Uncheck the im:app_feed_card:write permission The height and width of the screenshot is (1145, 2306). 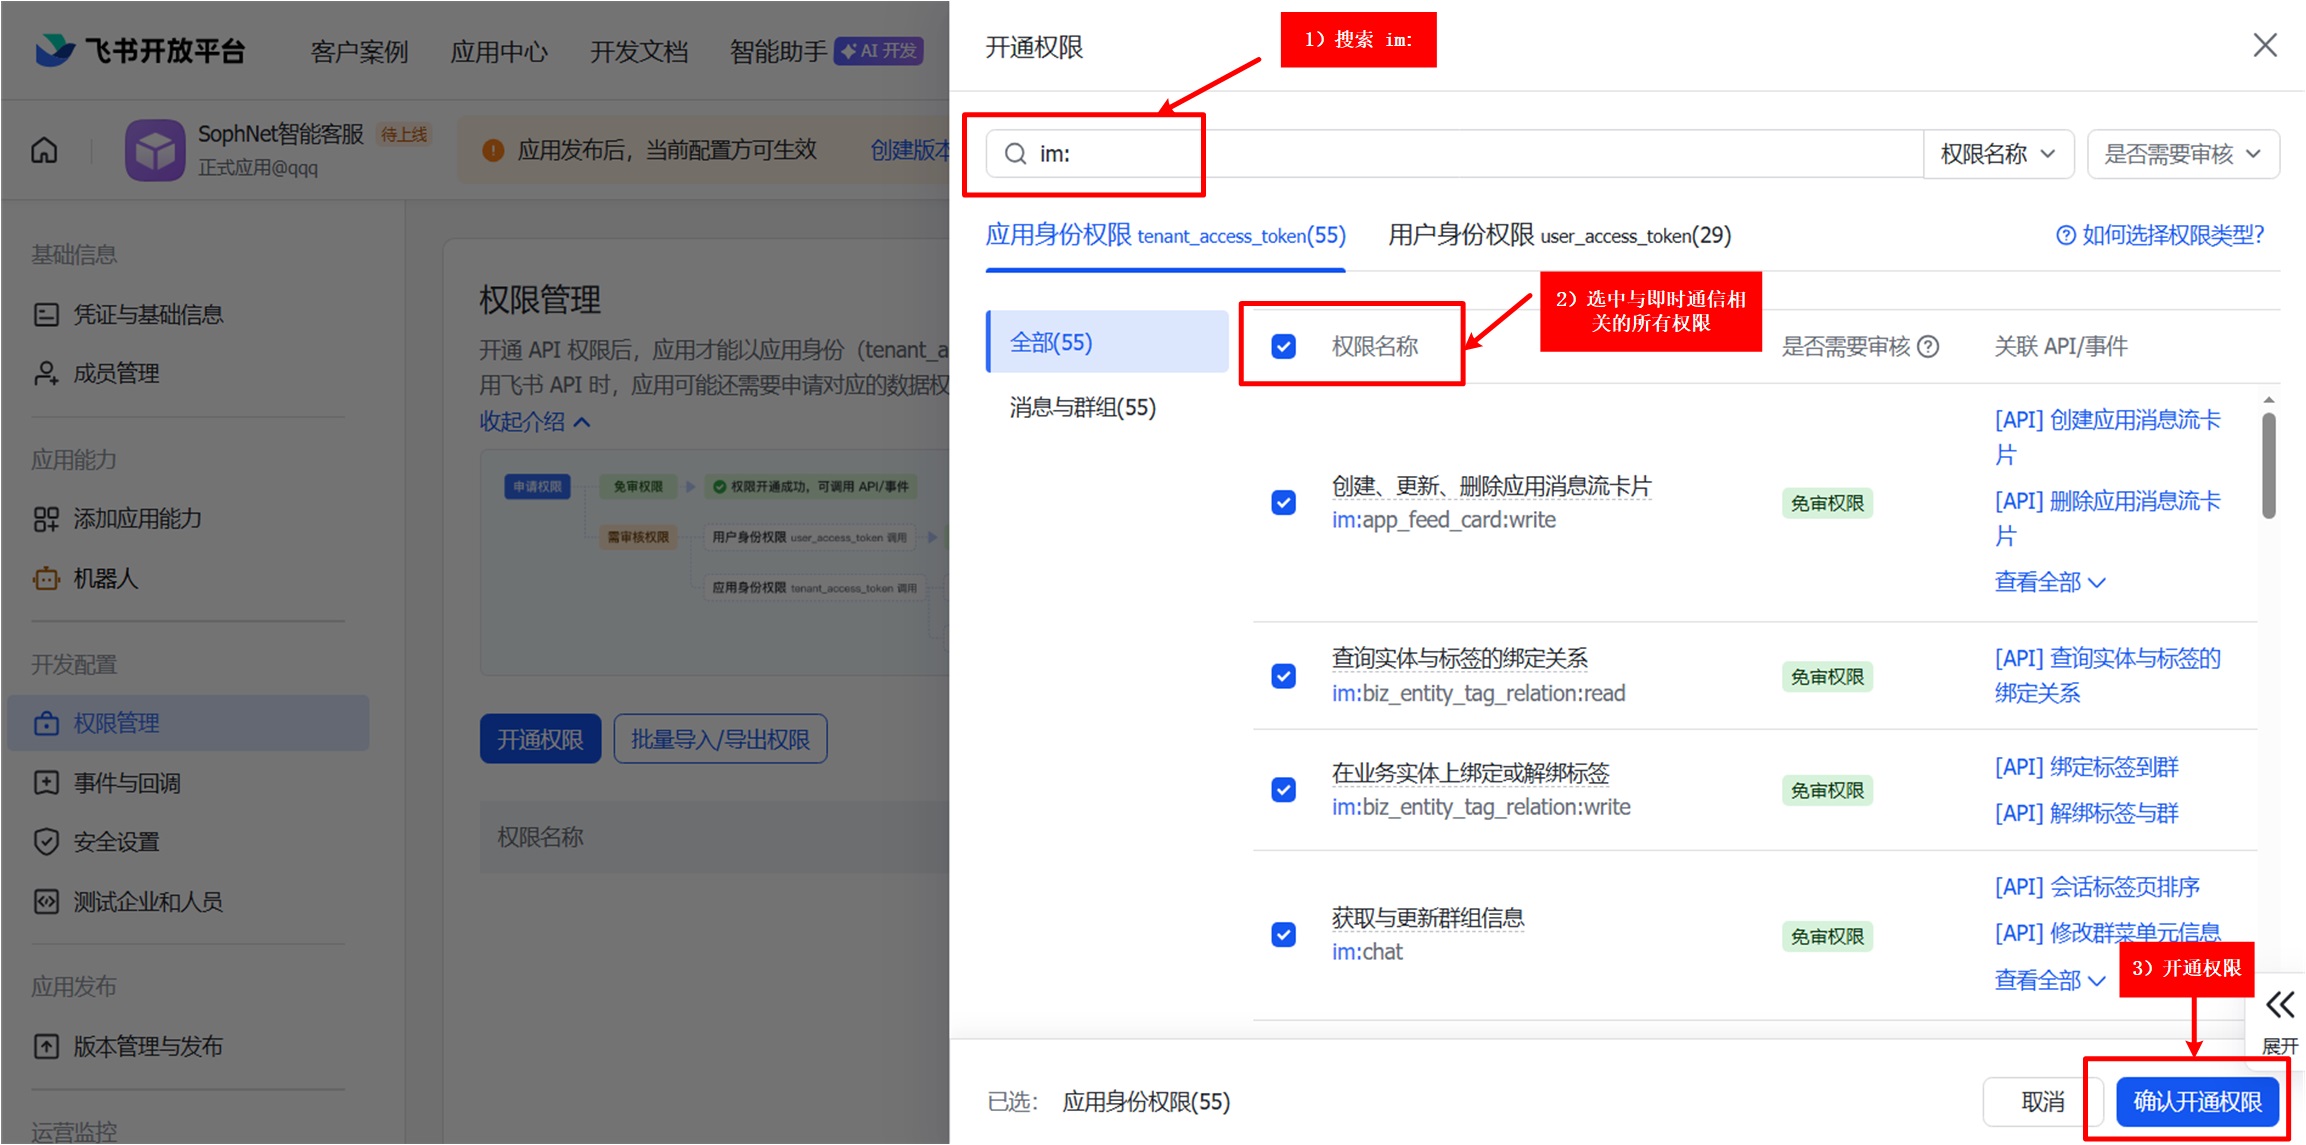(x=1283, y=502)
